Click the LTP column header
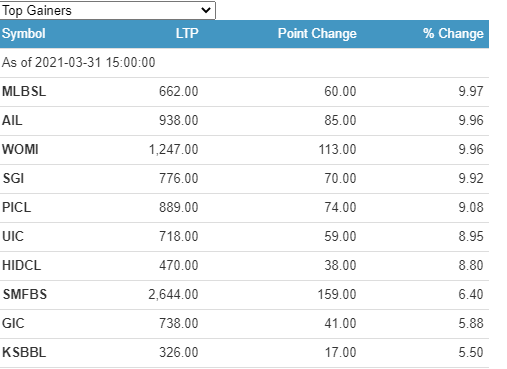This screenshot has height=369, width=507. (x=187, y=33)
